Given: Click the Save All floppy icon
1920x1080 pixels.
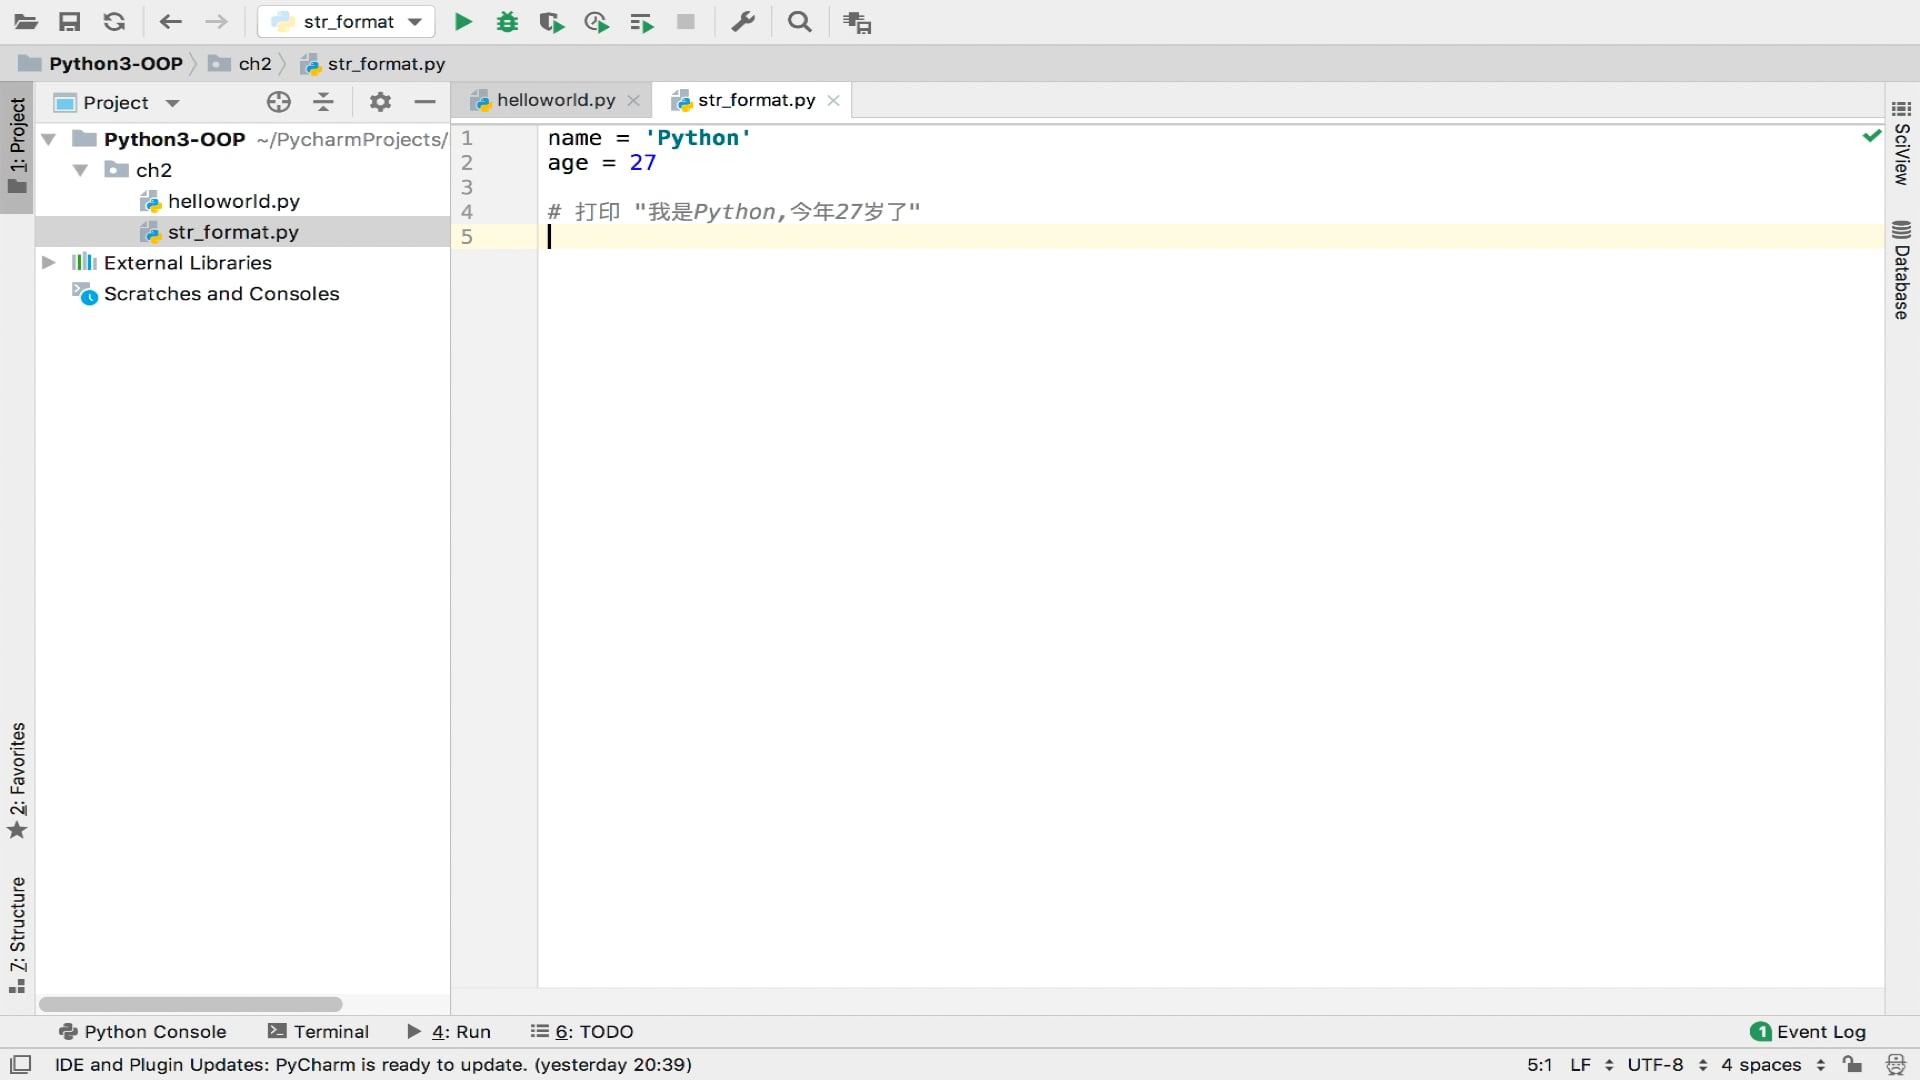Looking at the screenshot, I should click(x=69, y=22).
